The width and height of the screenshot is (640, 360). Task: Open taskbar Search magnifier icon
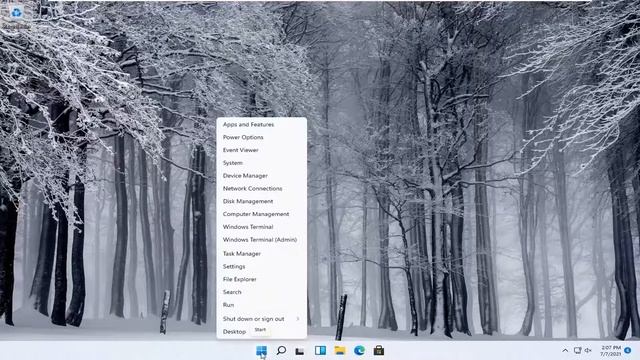point(281,350)
